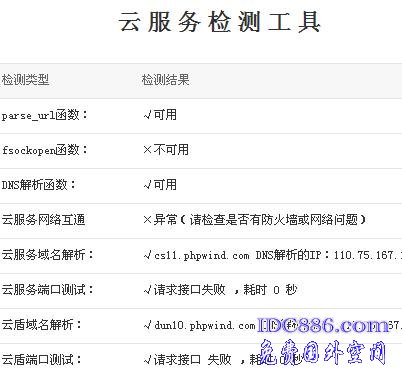
Task: Click the 云盾域名解析 row label
Action: (x=42, y=325)
